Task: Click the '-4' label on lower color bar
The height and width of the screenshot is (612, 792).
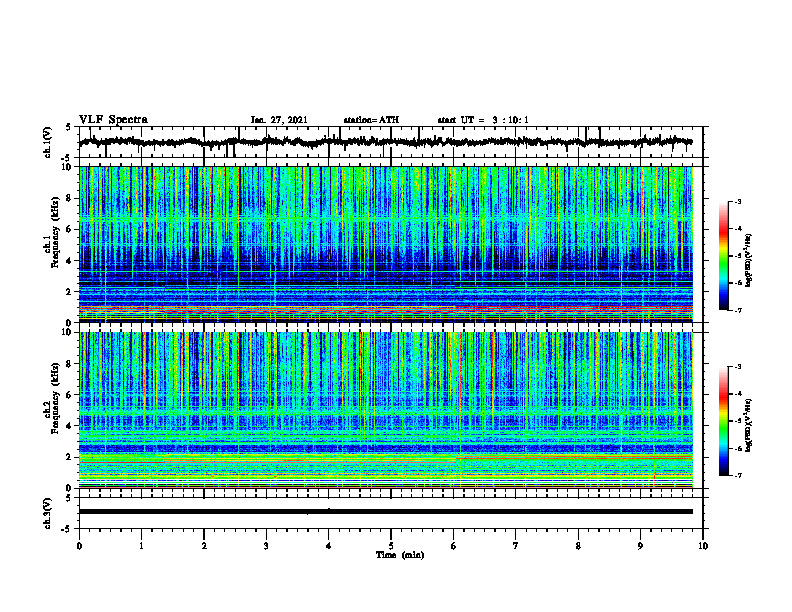Action: (x=737, y=394)
